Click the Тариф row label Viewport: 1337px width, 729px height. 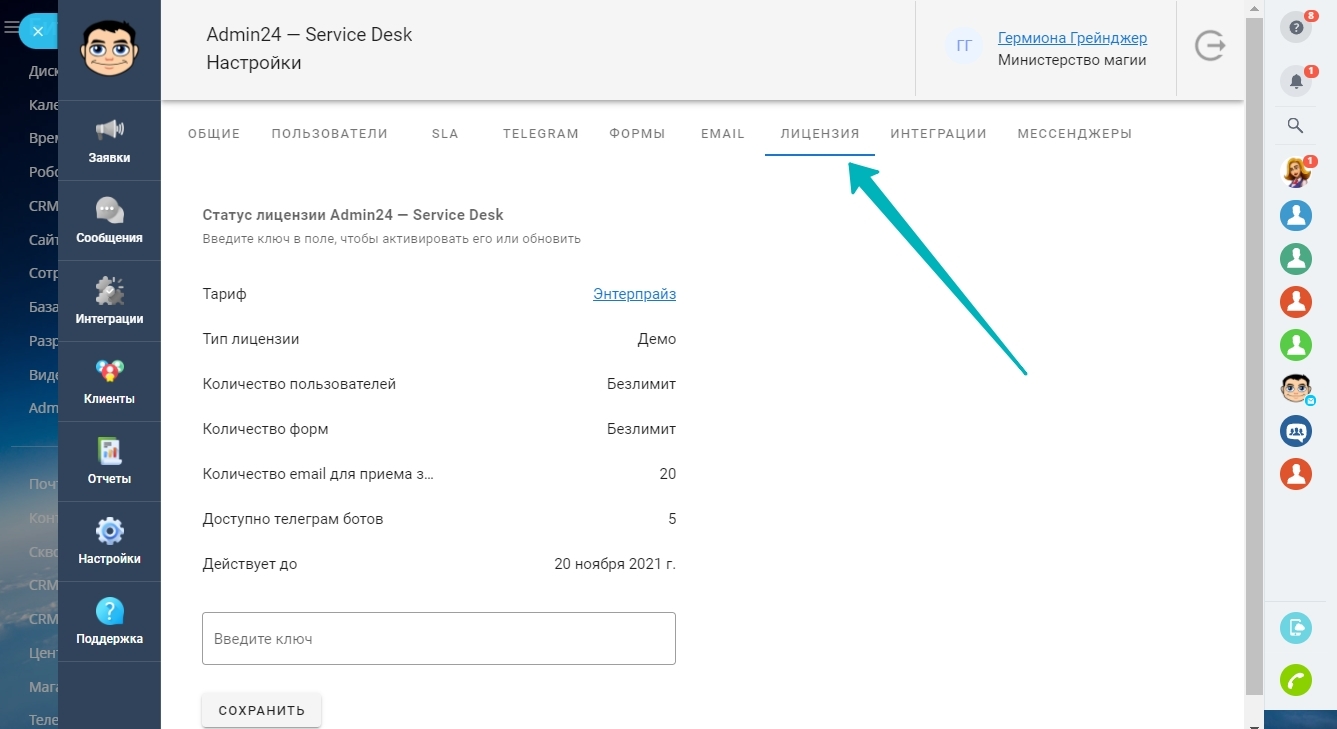point(224,294)
